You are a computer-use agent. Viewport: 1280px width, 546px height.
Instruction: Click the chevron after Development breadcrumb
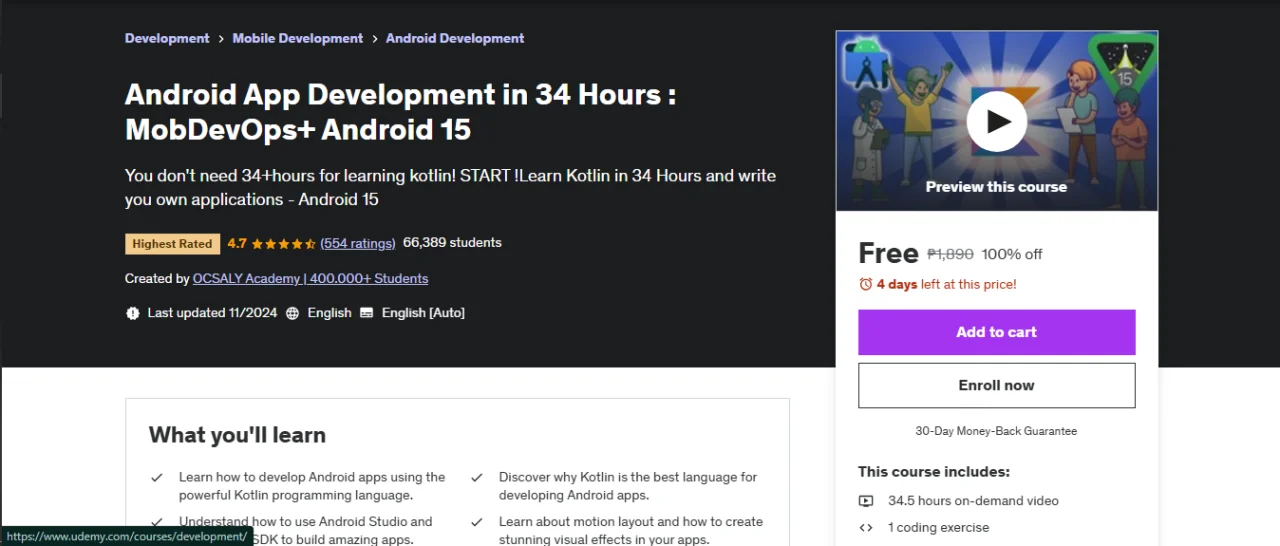(x=221, y=38)
